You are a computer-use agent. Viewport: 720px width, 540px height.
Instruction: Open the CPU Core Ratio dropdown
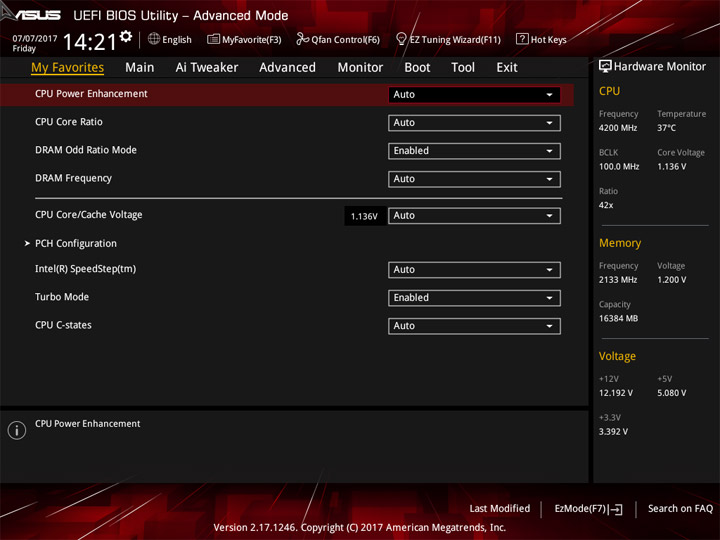click(474, 123)
